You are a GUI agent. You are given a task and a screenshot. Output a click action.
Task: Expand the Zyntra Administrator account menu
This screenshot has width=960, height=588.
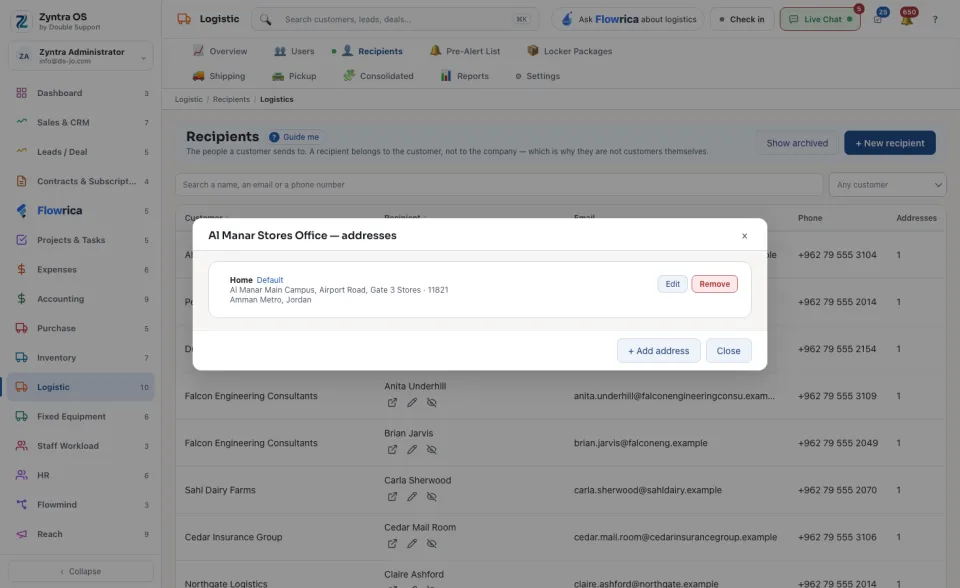pyautogui.click(x=81, y=56)
